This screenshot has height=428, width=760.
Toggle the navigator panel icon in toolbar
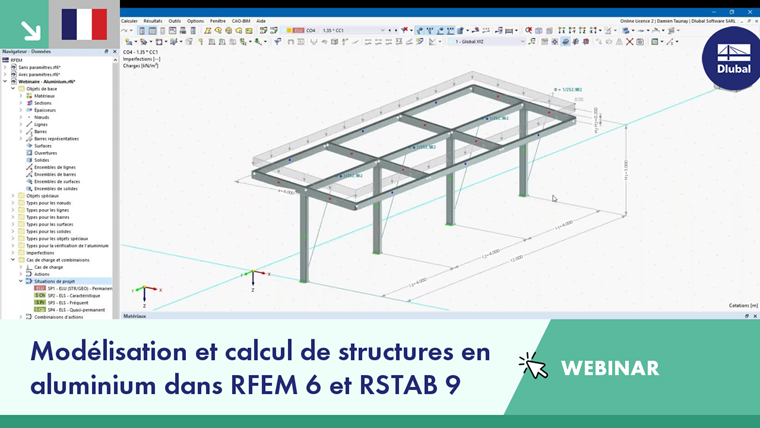pos(142,31)
